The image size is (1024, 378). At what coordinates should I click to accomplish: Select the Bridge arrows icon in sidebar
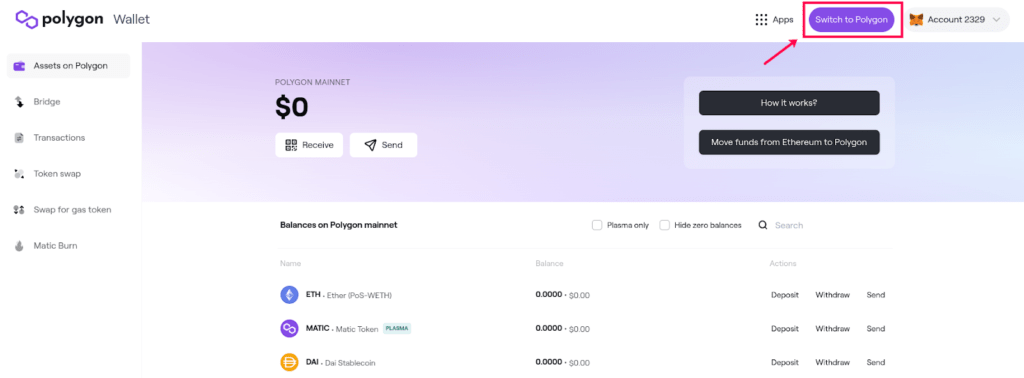pyautogui.click(x=20, y=102)
